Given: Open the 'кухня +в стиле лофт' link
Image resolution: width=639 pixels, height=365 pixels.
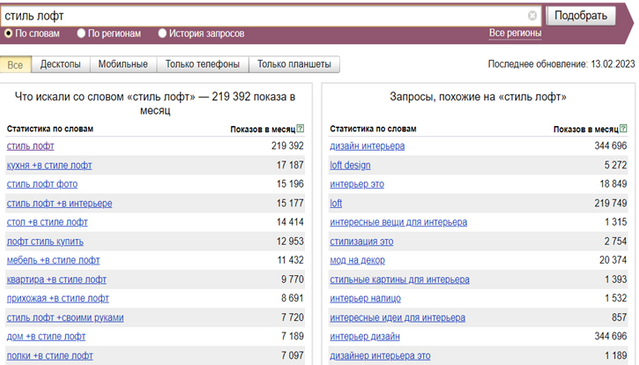Looking at the screenshot, I should pyautogui.click(x=49, y=165).
